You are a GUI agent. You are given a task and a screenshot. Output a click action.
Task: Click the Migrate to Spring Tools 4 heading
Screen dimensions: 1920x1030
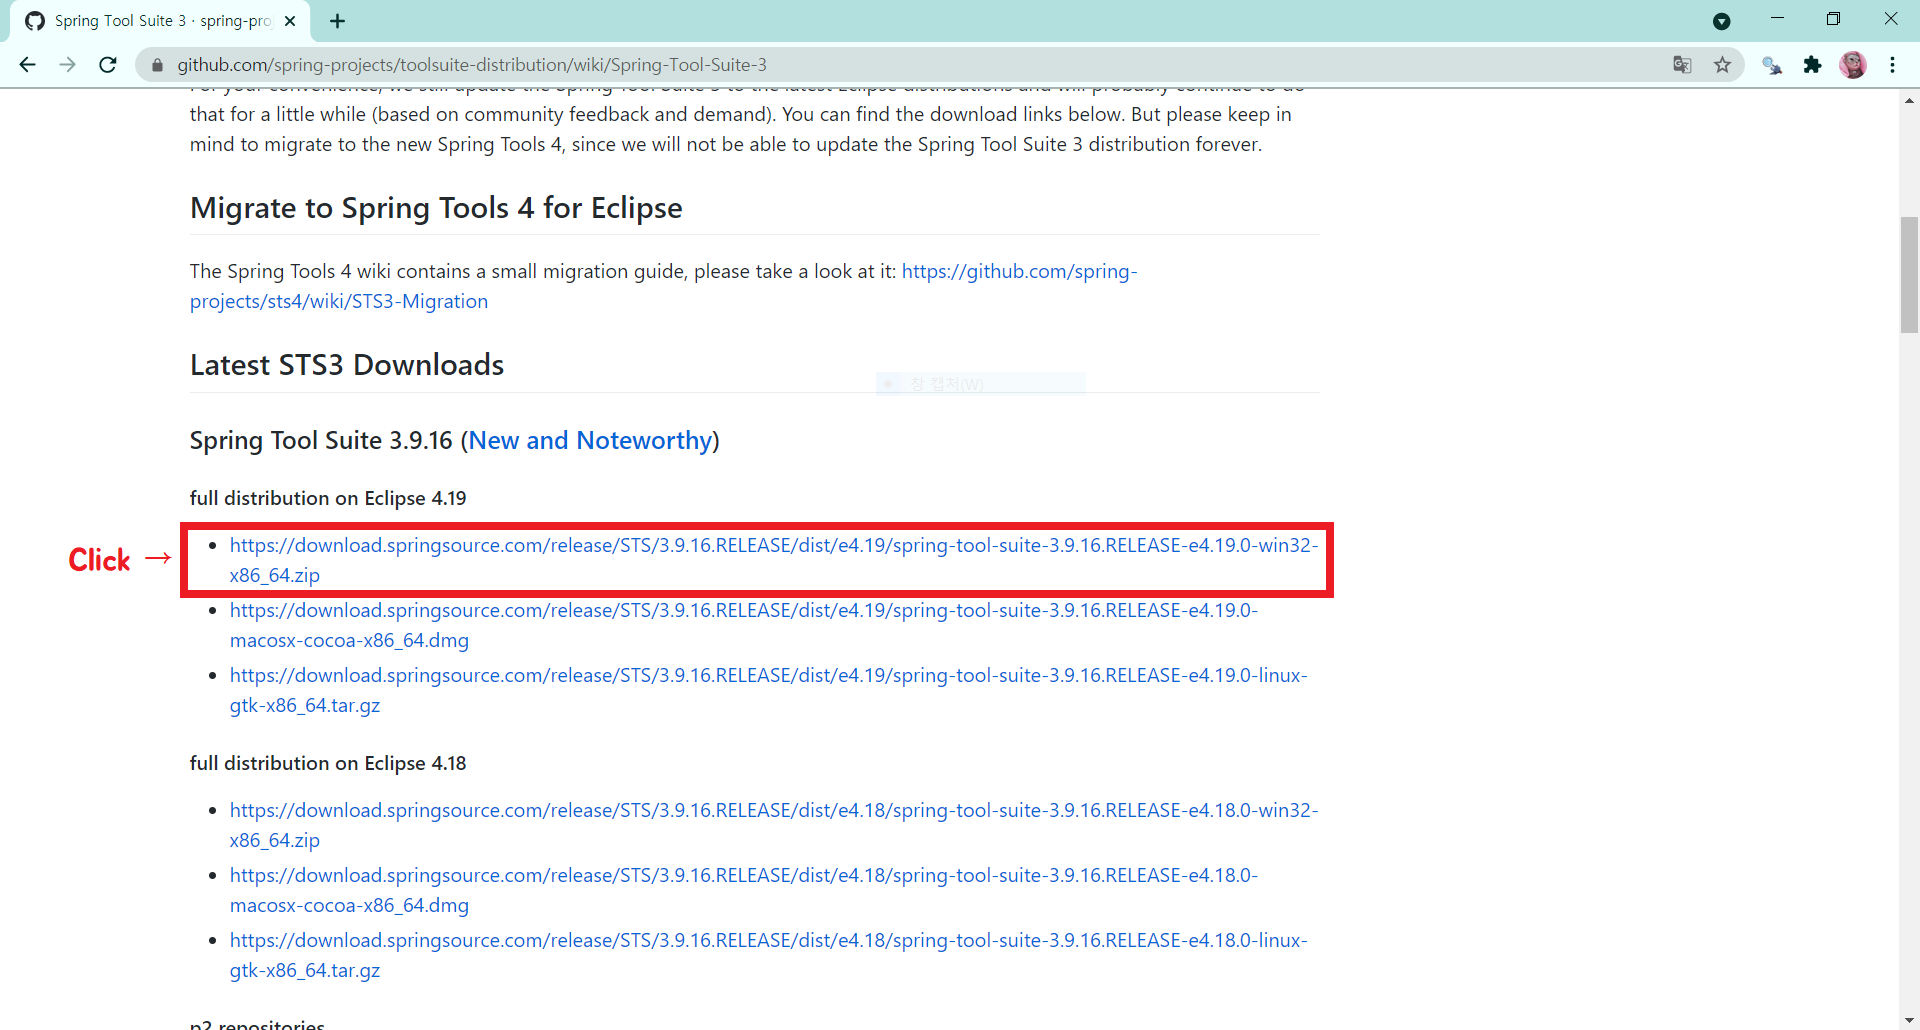[x=436, y=208]
